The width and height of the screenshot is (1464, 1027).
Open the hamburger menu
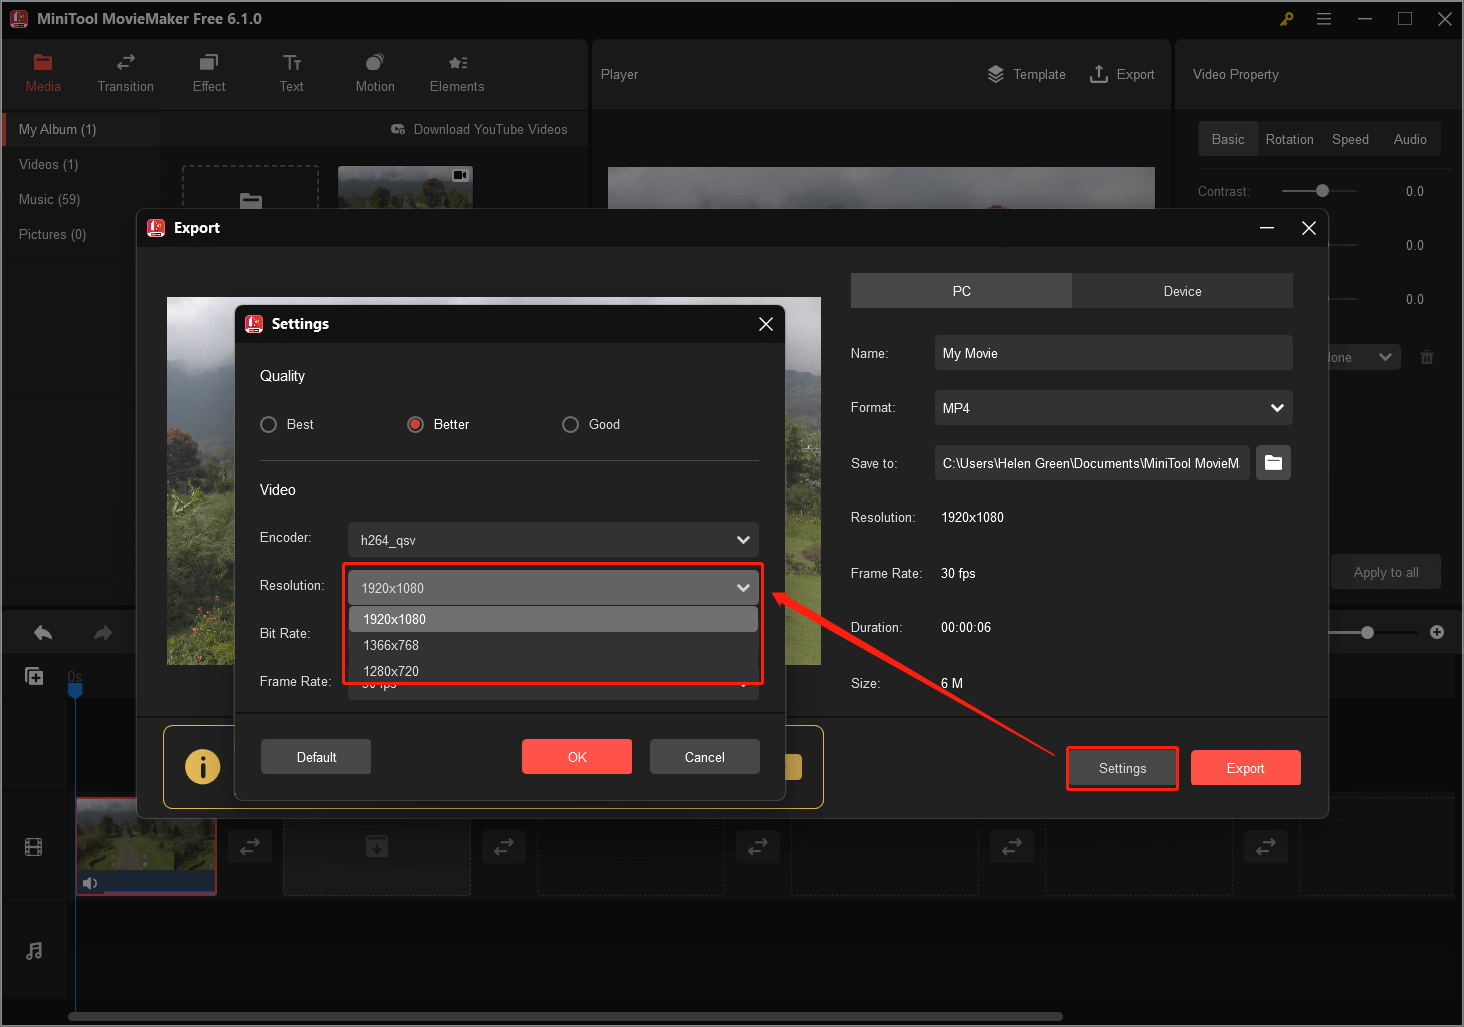pyautogui.click(x=1324, y=18)
